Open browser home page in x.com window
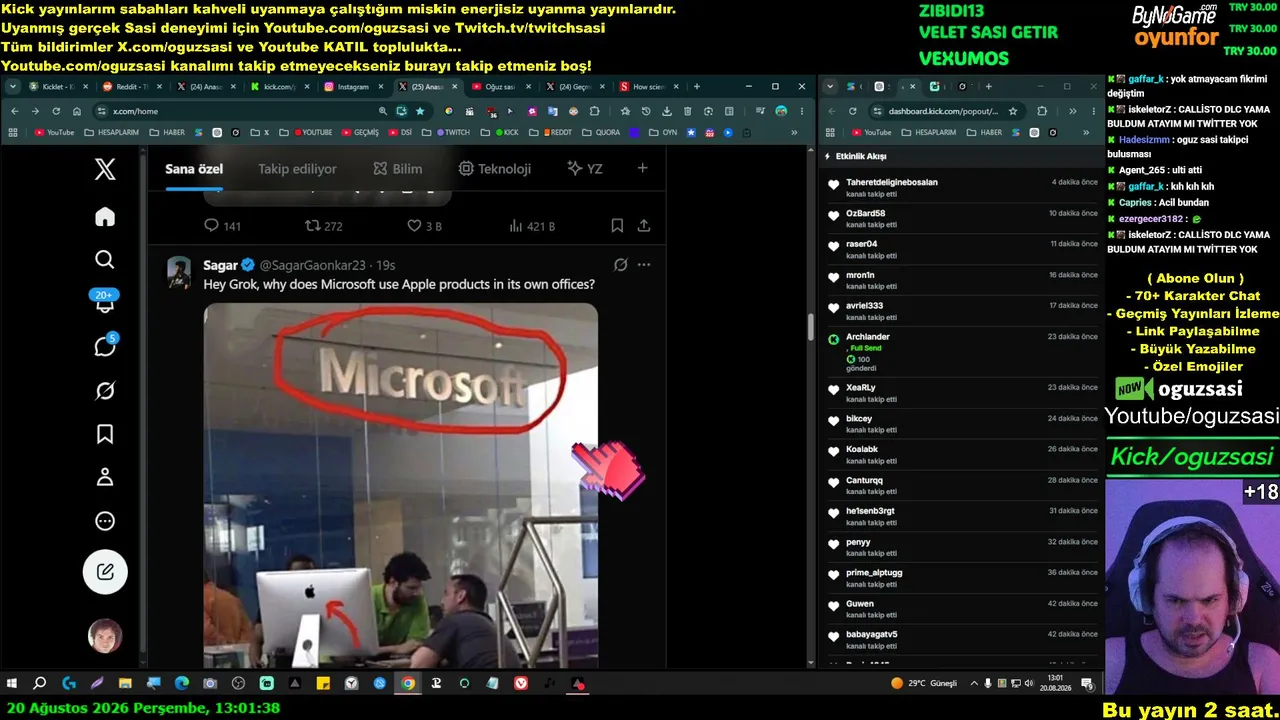Image resolution: width=1280 pixels, height=720 pixels. pos(76,111)
